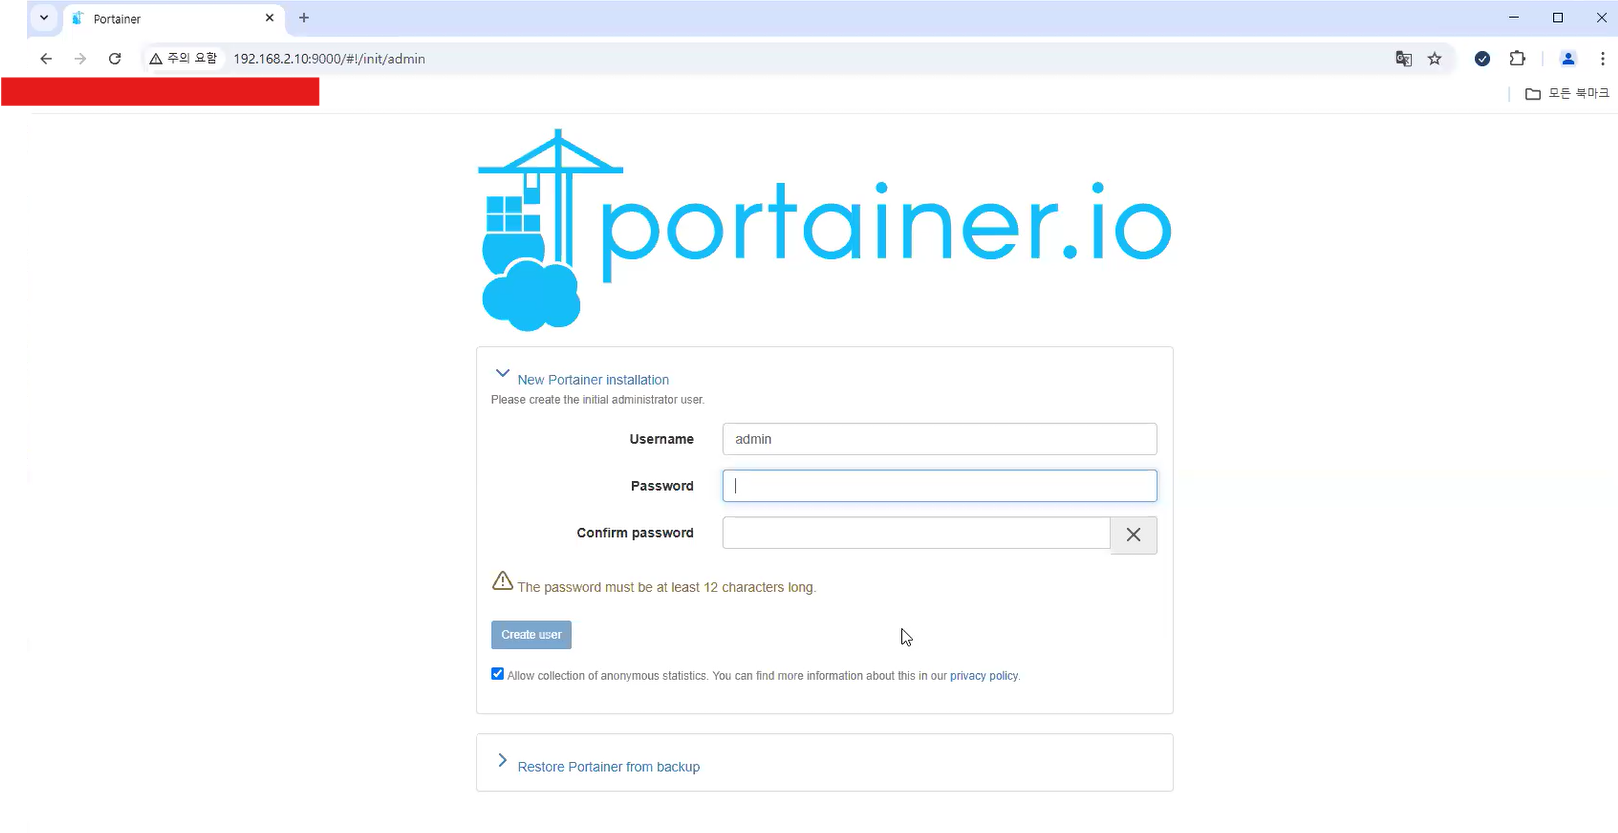Close the Portainer tab
This screenshot has width=1618, height=833.
coord(270,18)
